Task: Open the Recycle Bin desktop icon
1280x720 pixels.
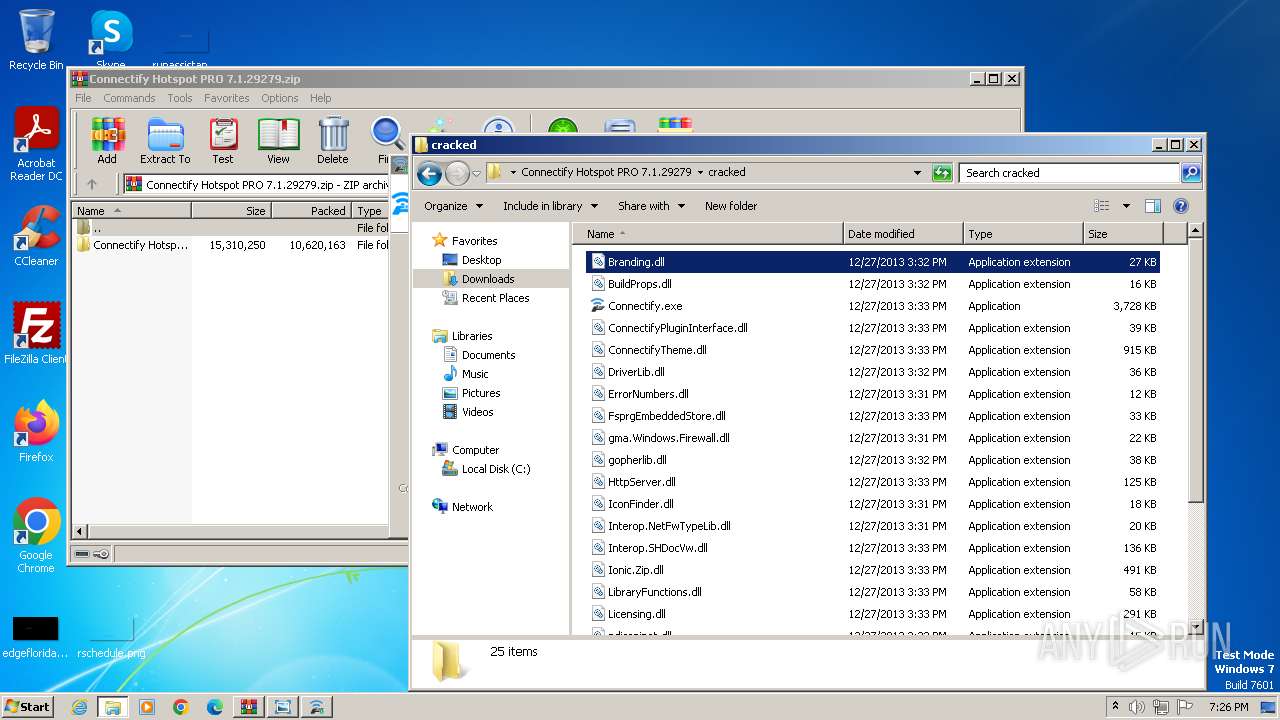Action: pos(36,40)
